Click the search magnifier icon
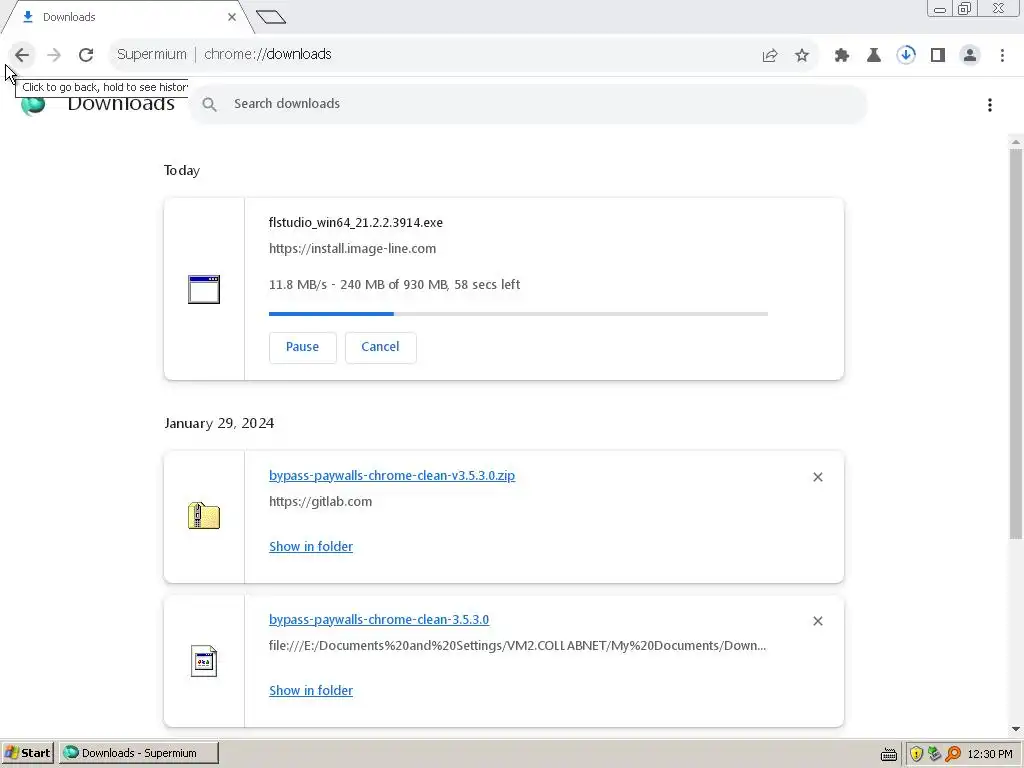 pos(210,104)
